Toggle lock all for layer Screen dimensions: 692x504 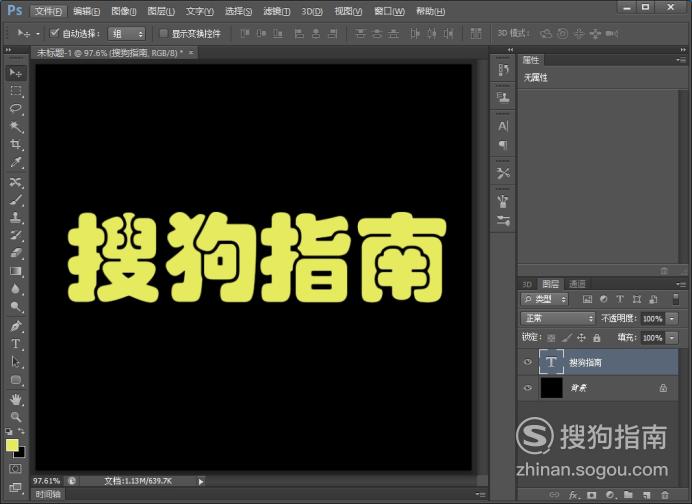click(597, 338)
